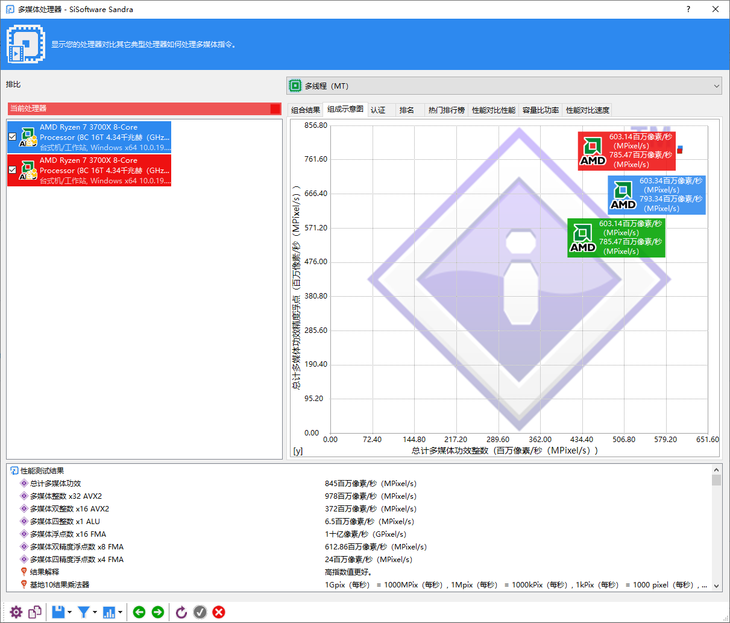Click the blue save floppy disk icon
This screenshot has width=730, height=623.
click(x=58, y=612)
